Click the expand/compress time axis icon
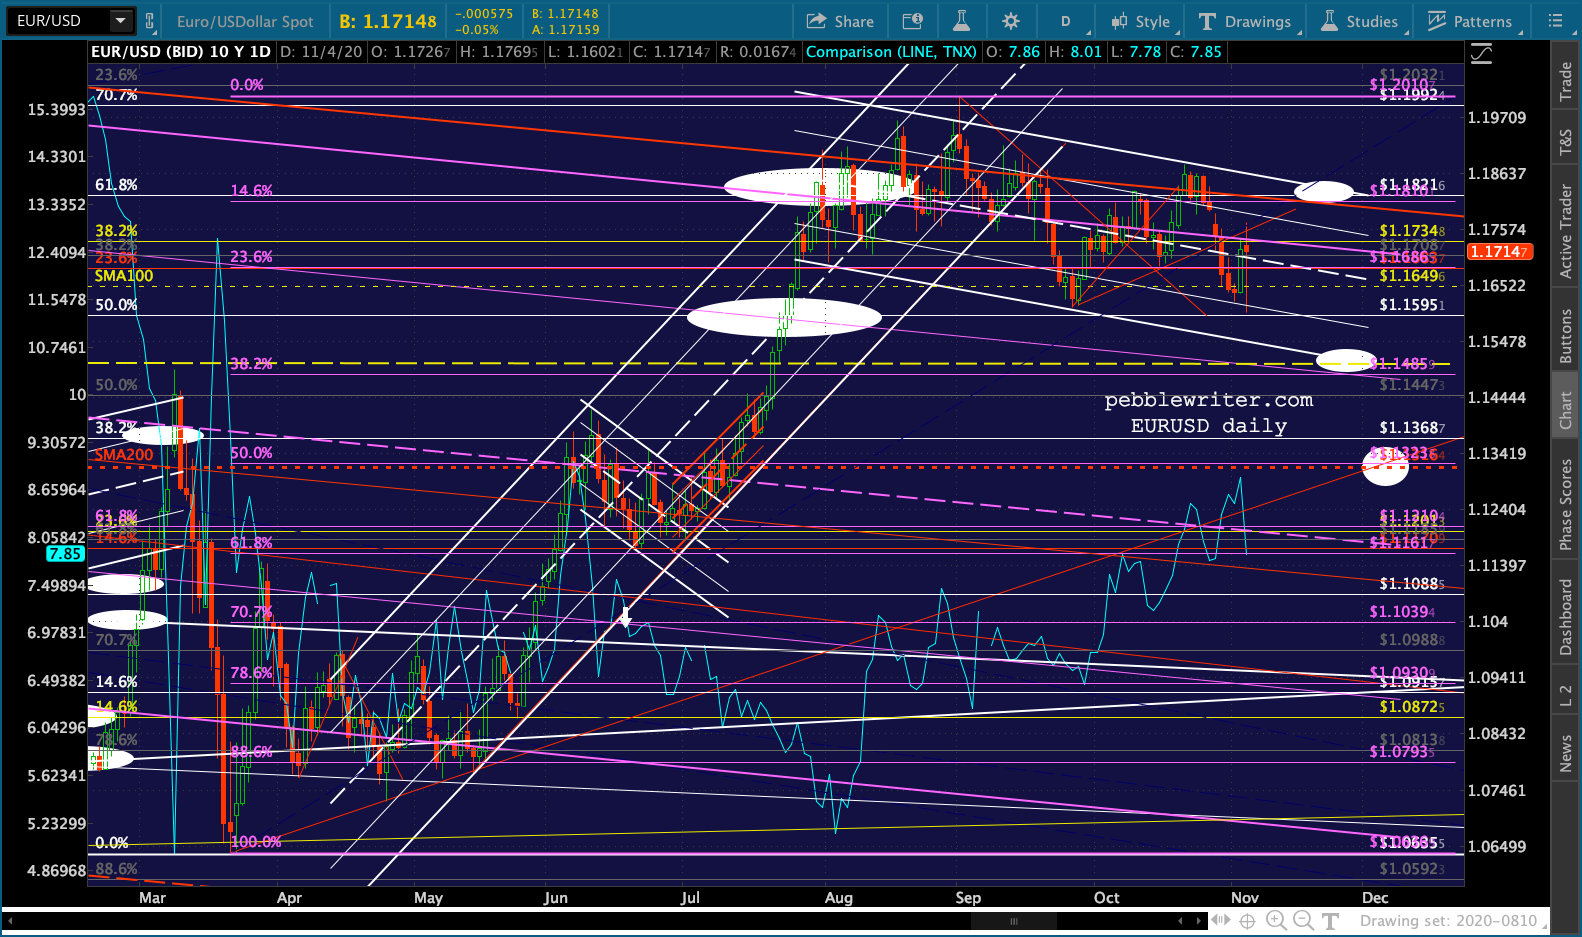1582x937 pixels. pyautogui.click(x=1219, y=921)
